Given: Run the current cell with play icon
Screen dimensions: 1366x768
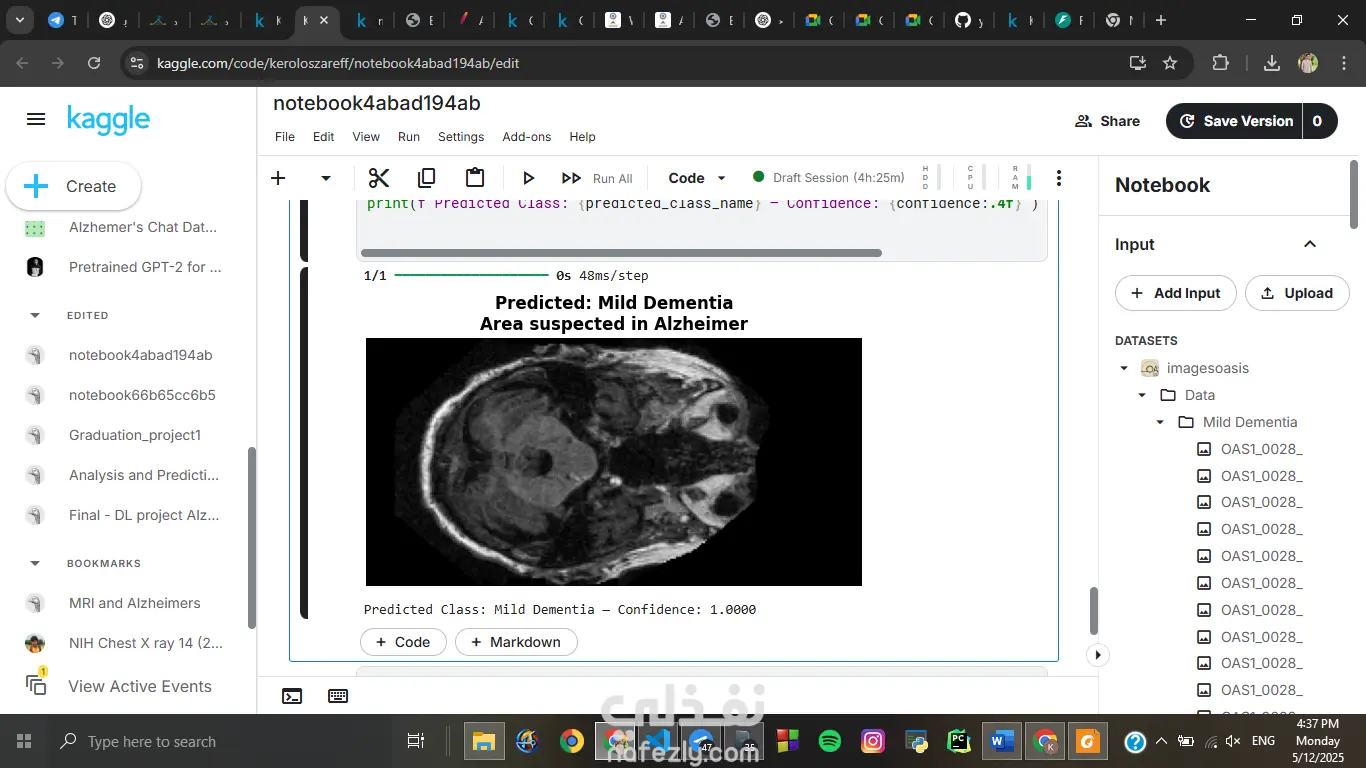Looking at the screenshot, I should 528,178.
